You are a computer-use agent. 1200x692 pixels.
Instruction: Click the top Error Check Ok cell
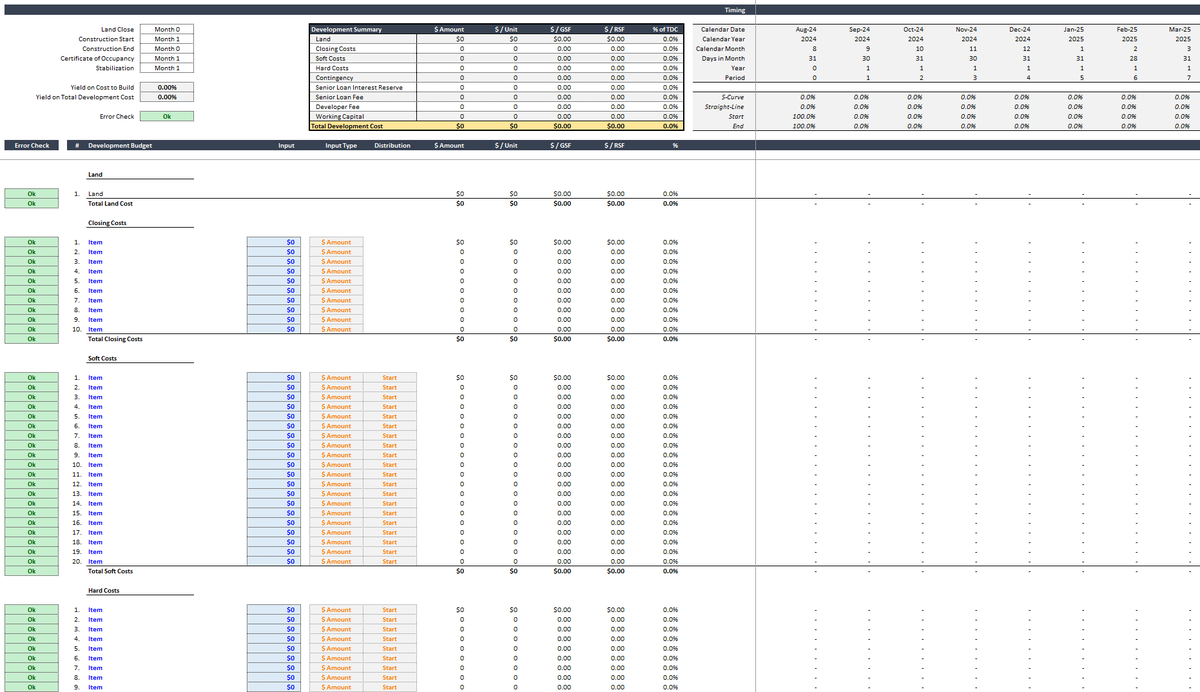click(x=167, y=116)
